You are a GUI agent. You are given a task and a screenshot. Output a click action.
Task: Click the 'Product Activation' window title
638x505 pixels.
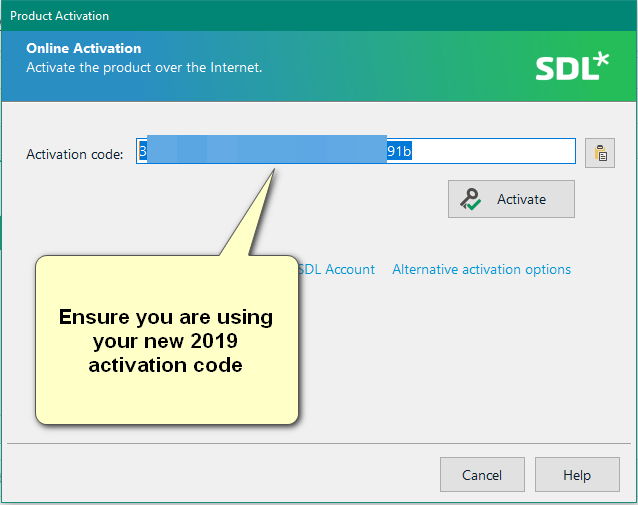click(x=59, y=16)
